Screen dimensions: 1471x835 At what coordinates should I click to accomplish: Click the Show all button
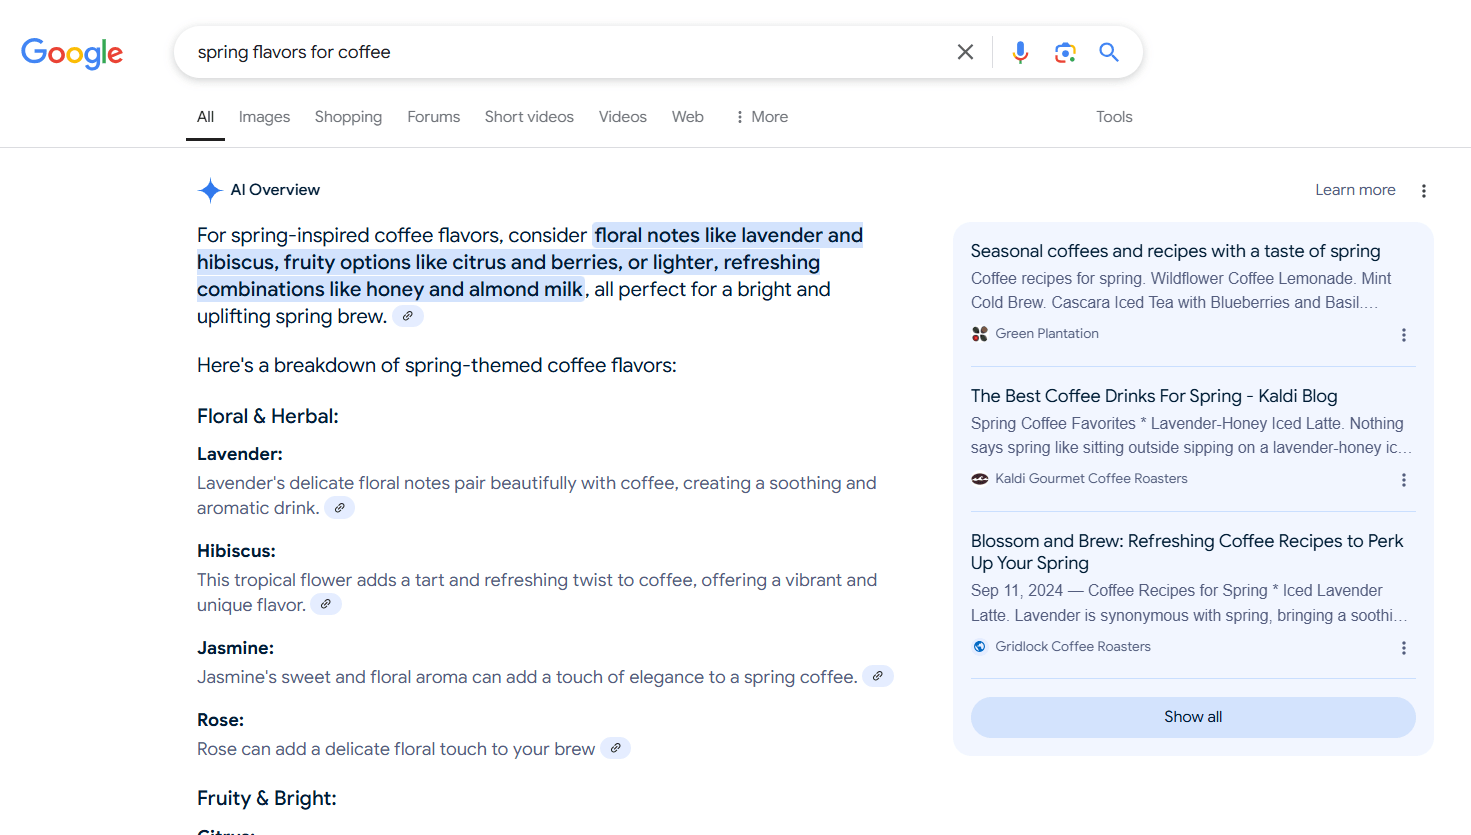1192,717
